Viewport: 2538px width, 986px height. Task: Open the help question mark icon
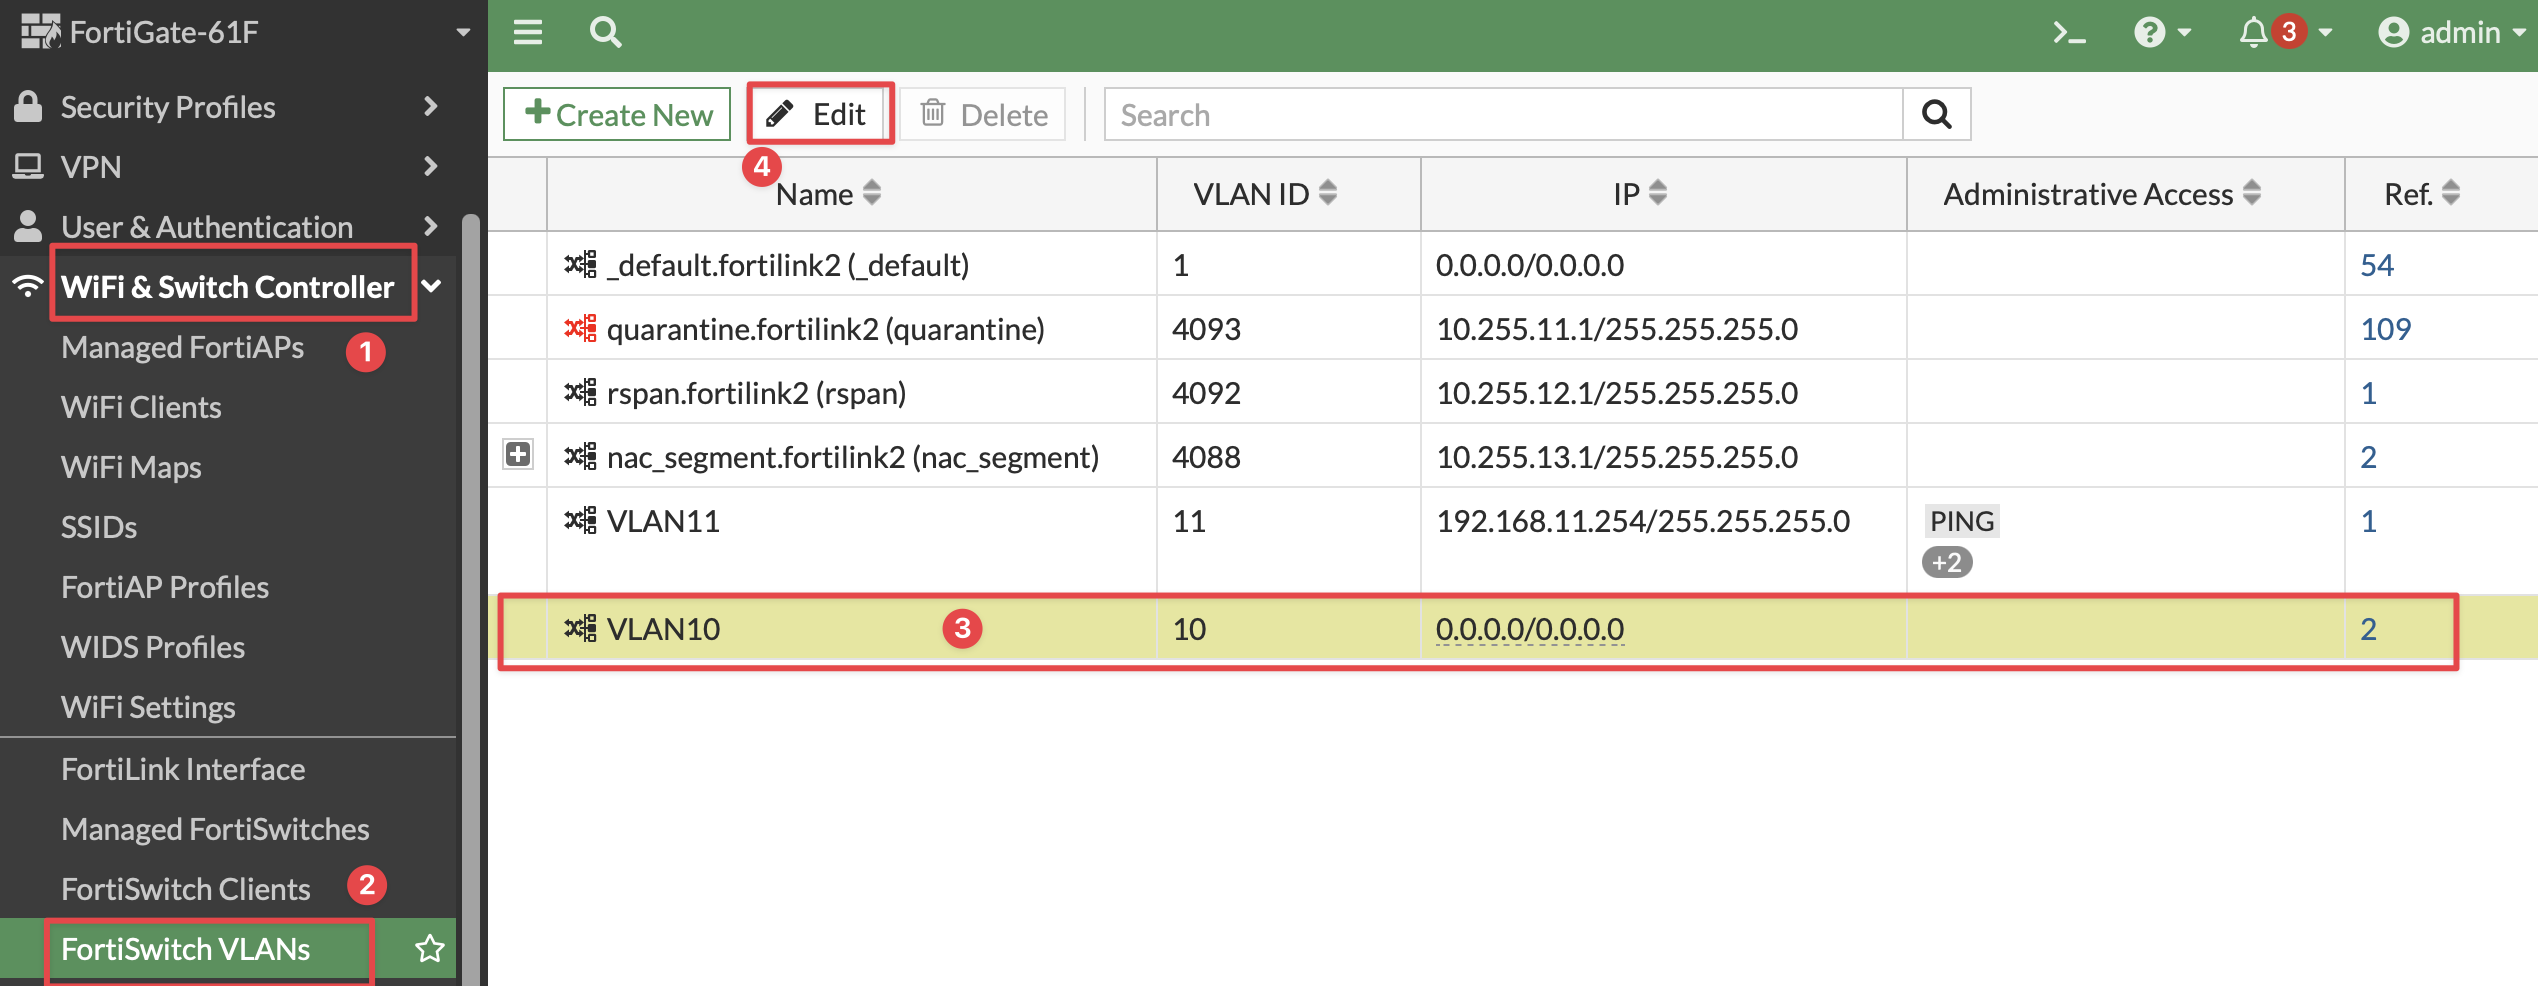pos(2149,33)
